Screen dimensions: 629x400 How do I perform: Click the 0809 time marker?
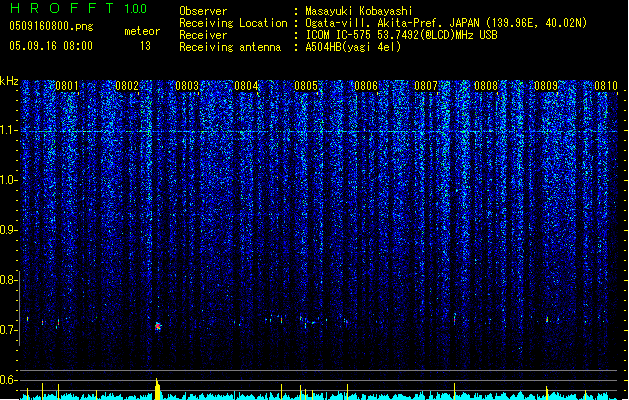(546, 86)
